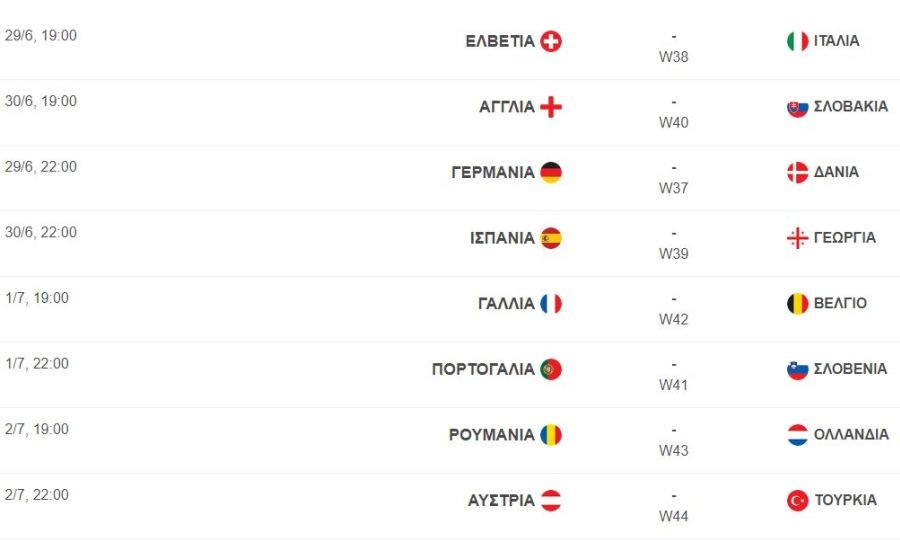This screenshot has width=900, height=540.
Task: Click the Portugal flag next to ΠΟΡΤΟΓΑΛΙΑ
Action: (x=551, y=369)
